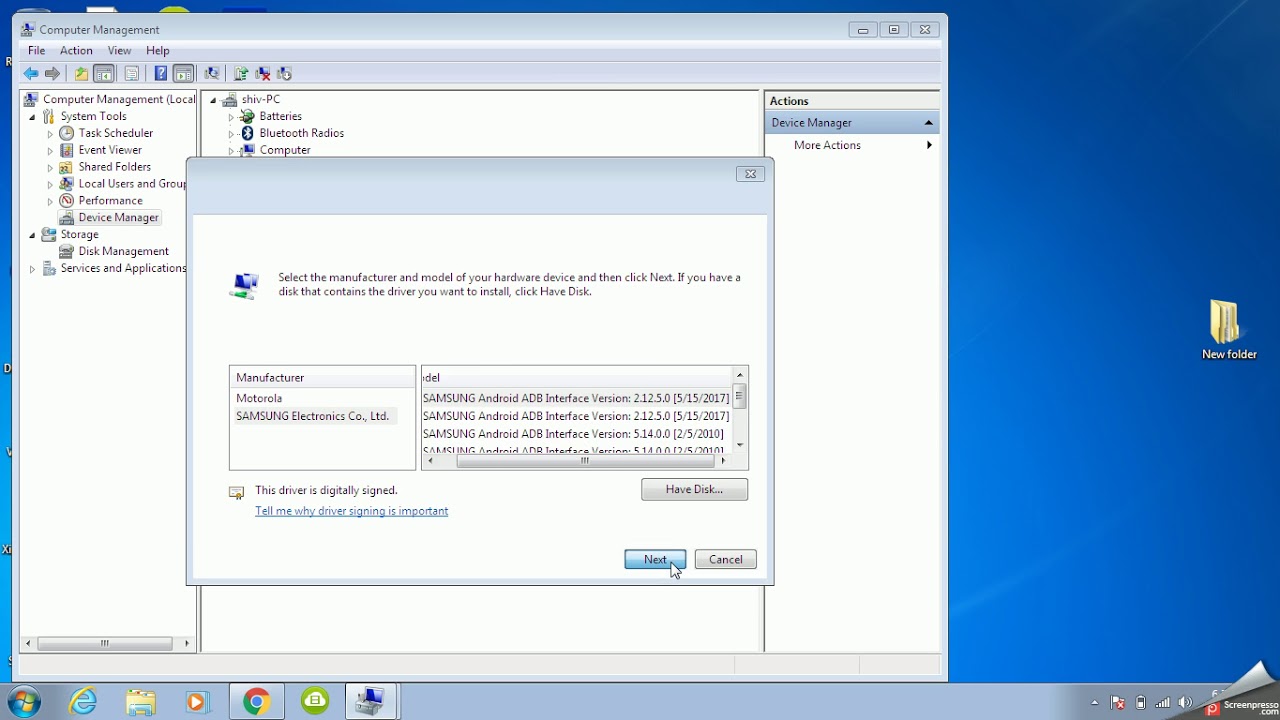This screenshot has height=720, width=1280.
Task: Toggle the Show/Hide Action Pane toolbar button
Action: coord(183,73)
